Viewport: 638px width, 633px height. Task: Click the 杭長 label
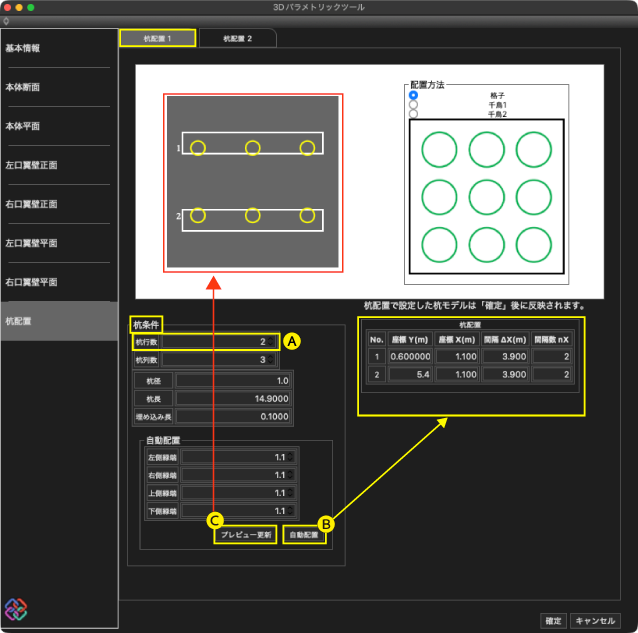tap(153, 399)
